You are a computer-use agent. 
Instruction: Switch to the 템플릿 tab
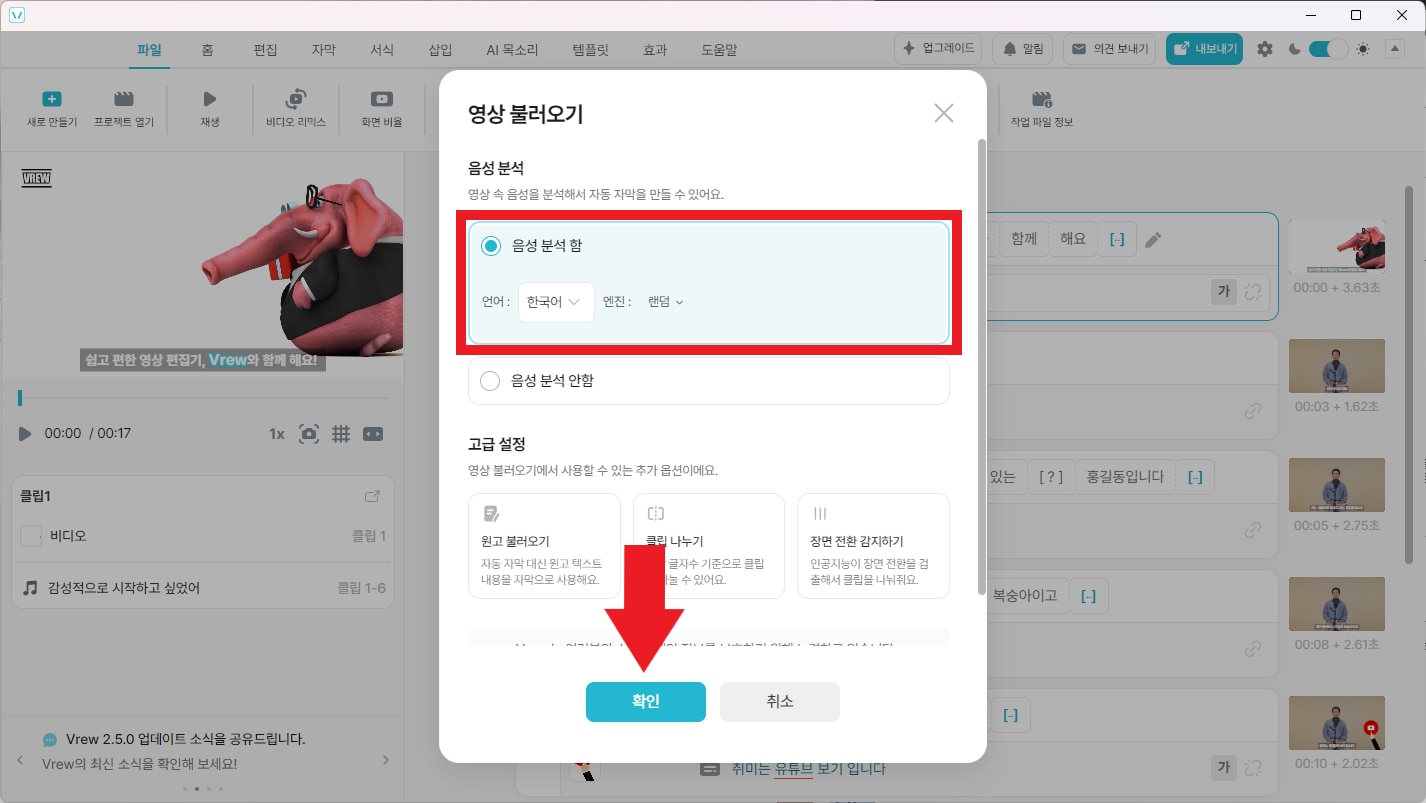point(590,50)
